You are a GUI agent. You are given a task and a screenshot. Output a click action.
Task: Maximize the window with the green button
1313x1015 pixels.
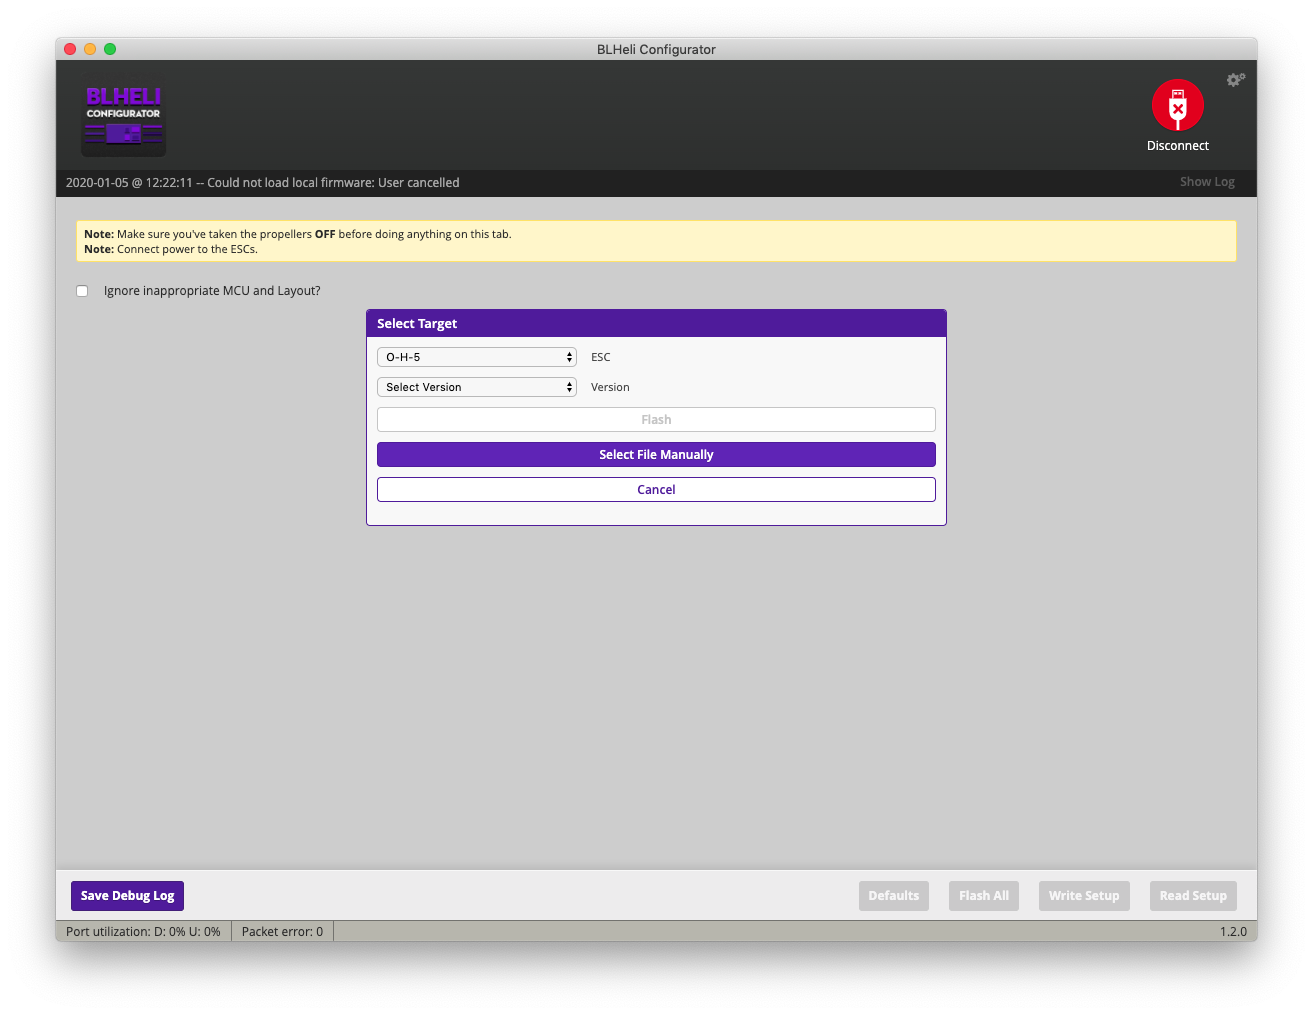pyautogui.click(x=110, y=49)
